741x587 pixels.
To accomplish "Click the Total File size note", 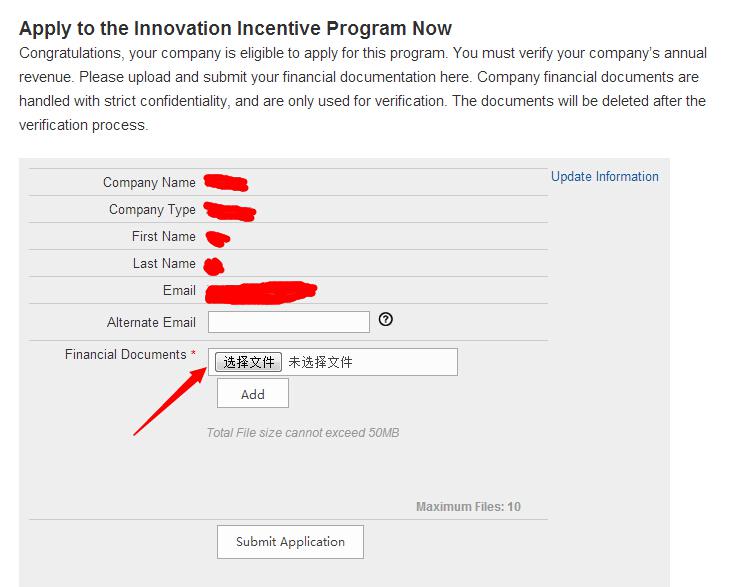I will [x=303, y=432].
